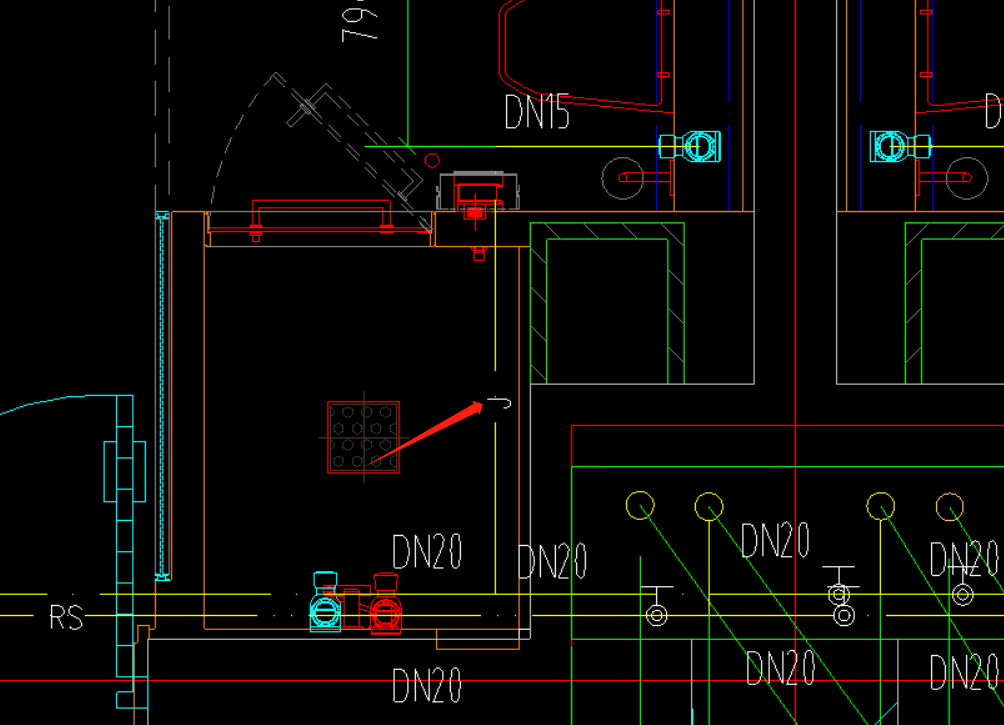The width and height of the screenshot is (1004, 725).
Task: Select the second yellow circle from left
Action: (x=709, y=506)
